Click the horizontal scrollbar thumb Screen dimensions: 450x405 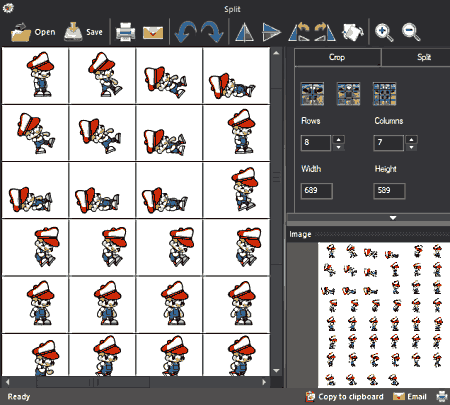coord(93,382)
